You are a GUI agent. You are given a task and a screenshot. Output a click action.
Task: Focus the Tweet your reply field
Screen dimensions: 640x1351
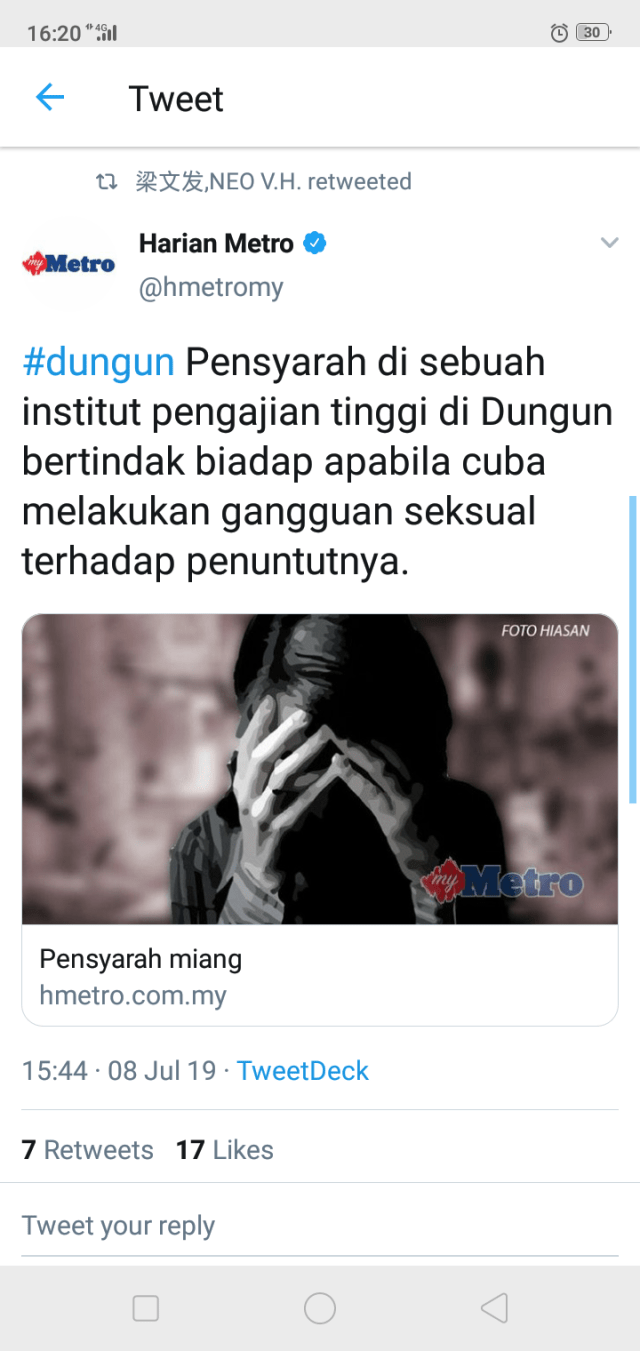point(320,1226)
